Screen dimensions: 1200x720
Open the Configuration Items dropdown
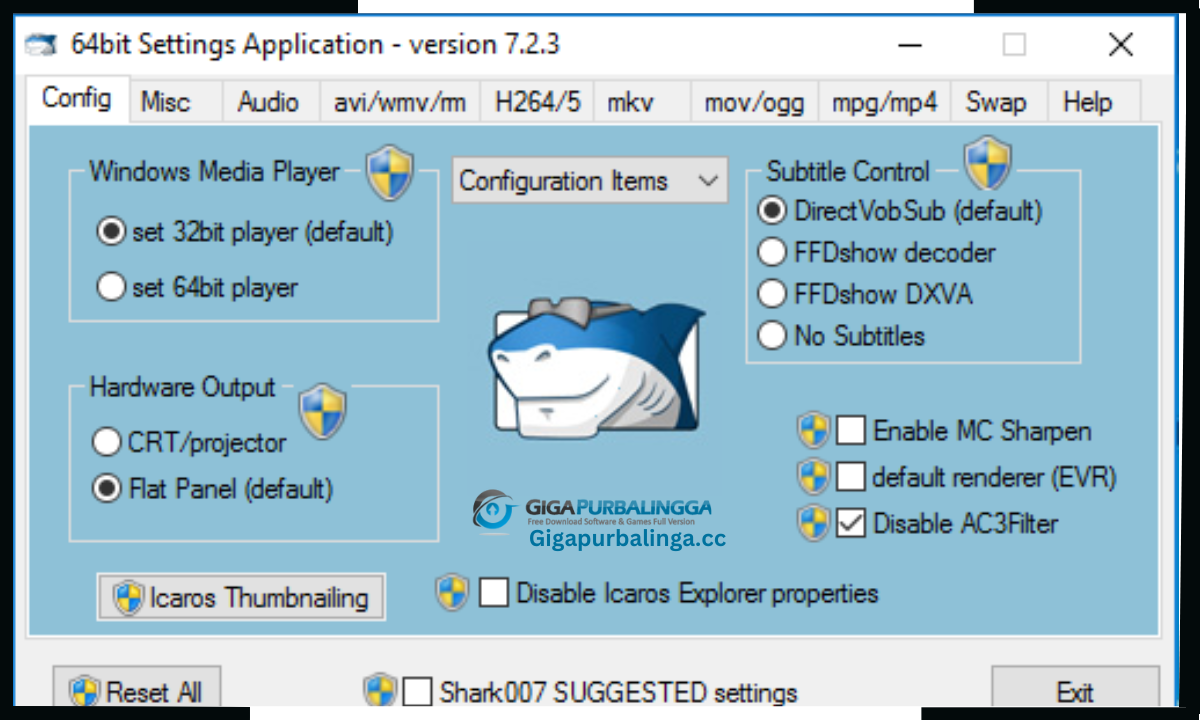coord(590,181)
